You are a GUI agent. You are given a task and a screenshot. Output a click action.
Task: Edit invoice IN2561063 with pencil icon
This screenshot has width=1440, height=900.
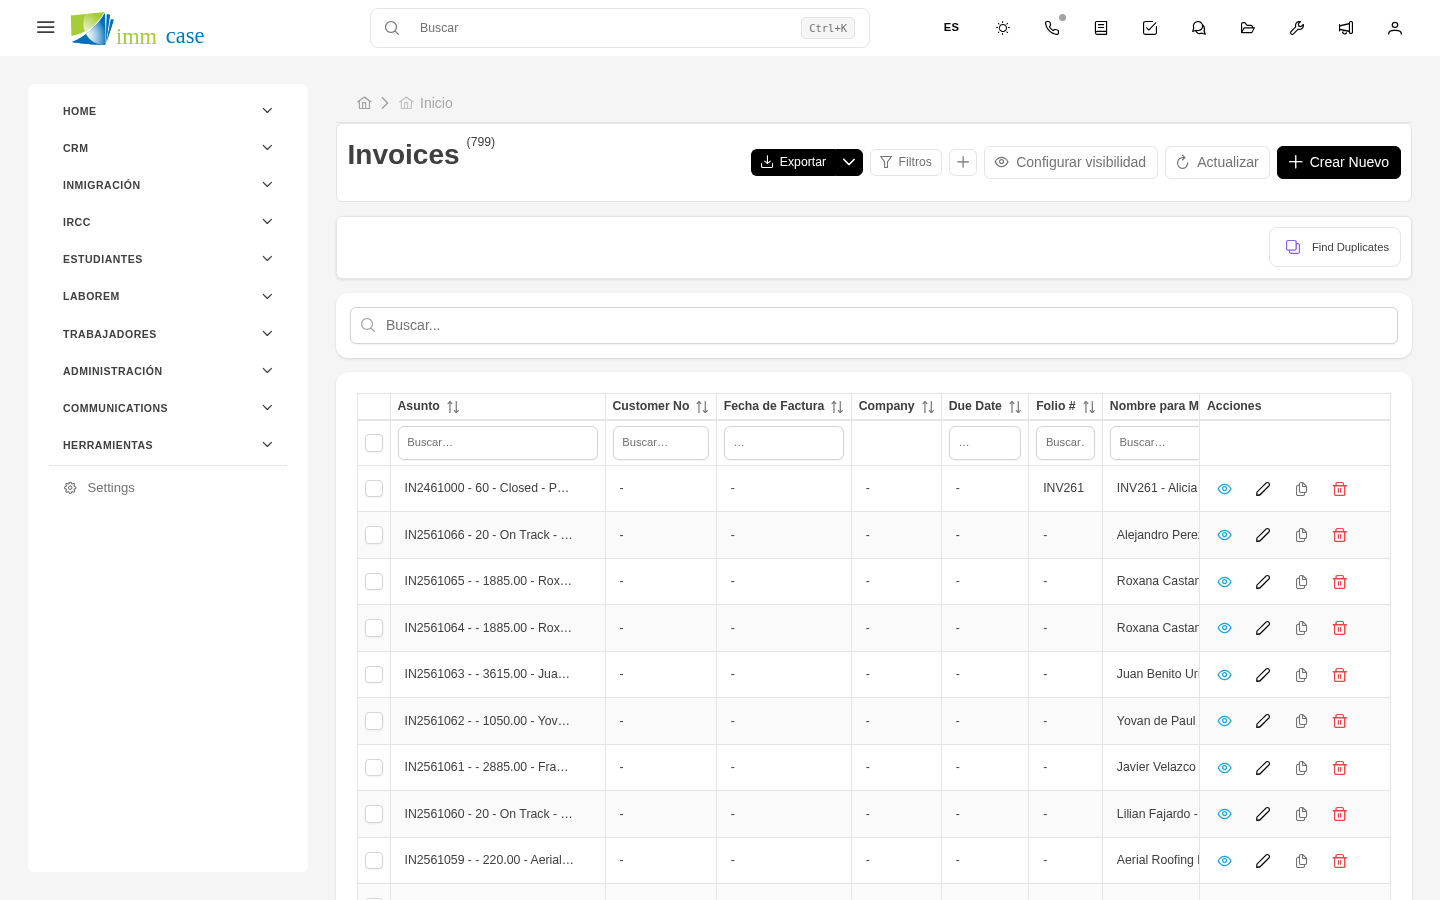[1263, 675]
